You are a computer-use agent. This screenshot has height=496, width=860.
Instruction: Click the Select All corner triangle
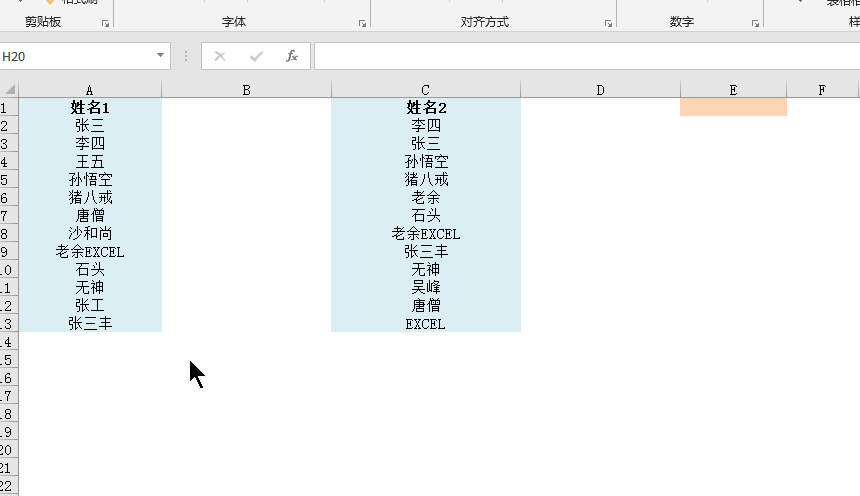[x=9, y=89]
